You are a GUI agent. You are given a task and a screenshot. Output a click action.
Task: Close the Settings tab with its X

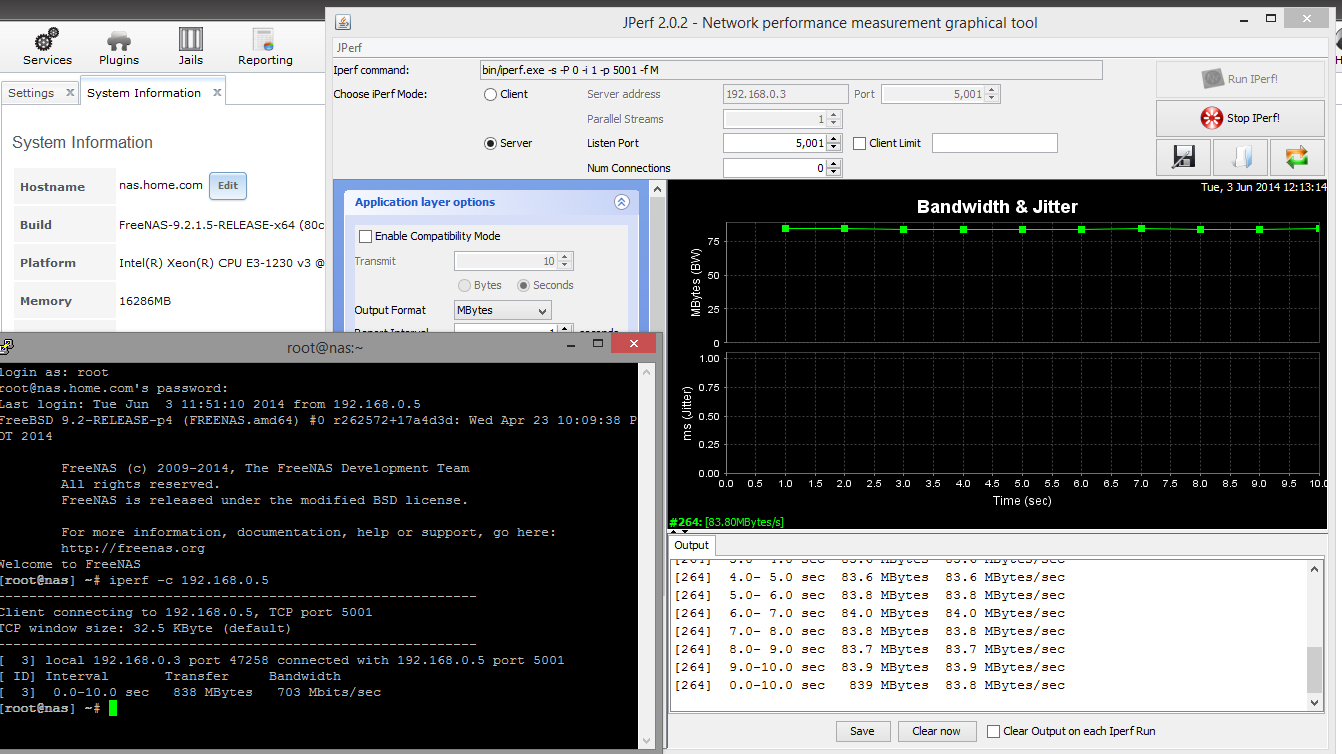pyautogui.click(x=70, y=92)
